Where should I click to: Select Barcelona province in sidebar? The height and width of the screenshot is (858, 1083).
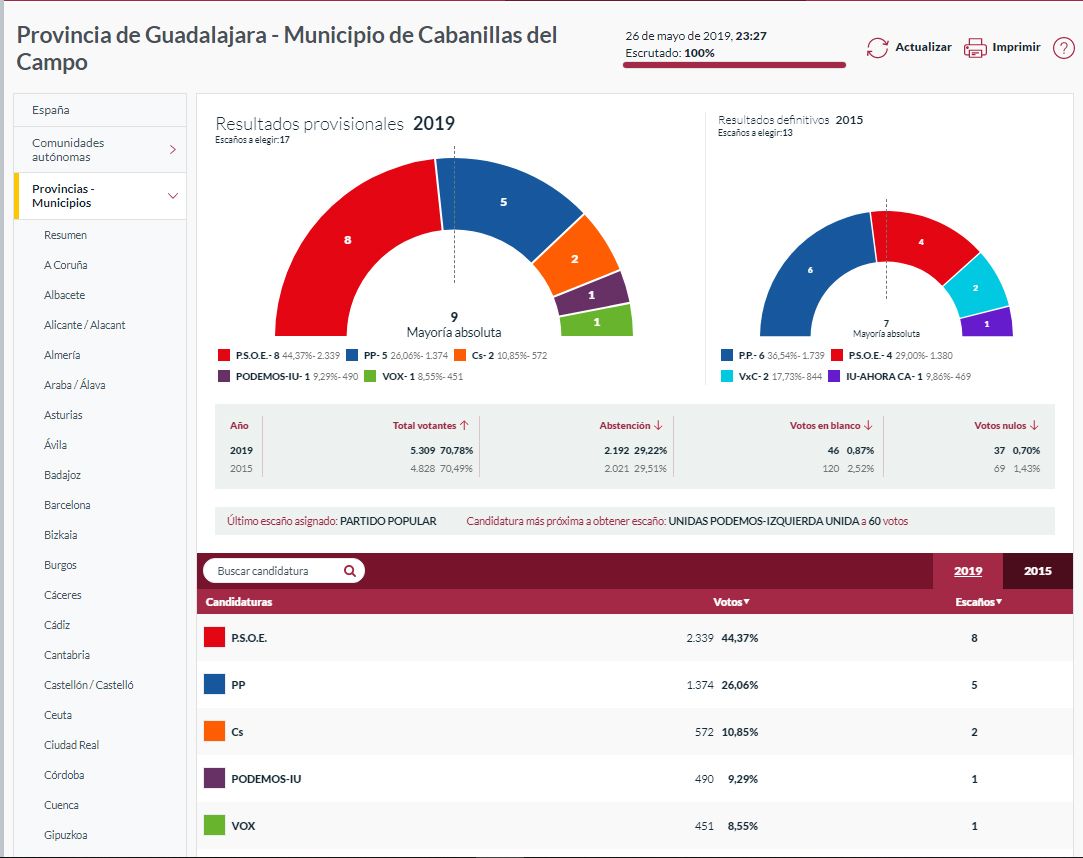[x=67, y=505]
